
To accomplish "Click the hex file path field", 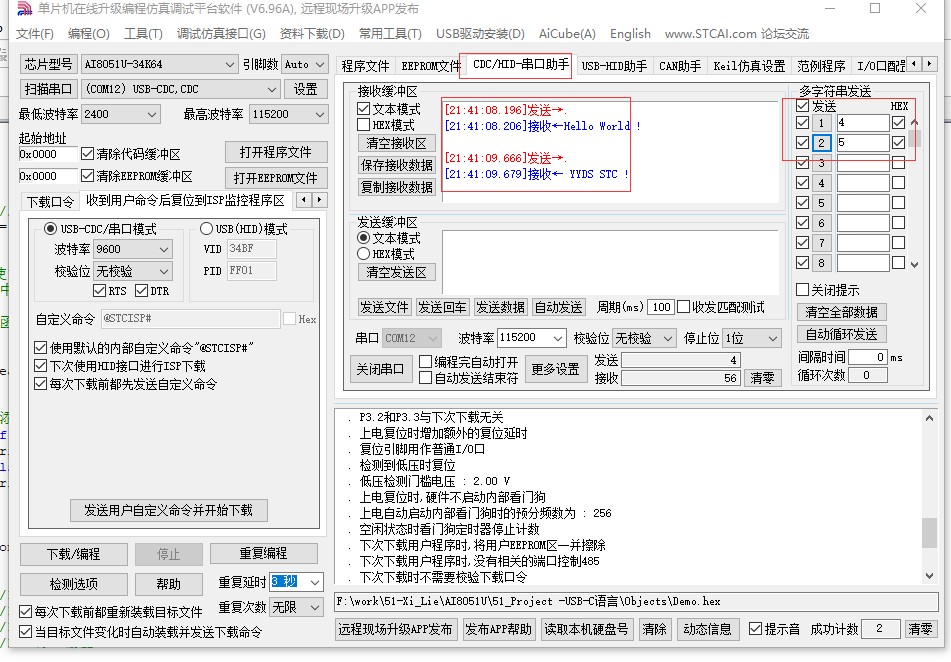I will 636,601.
